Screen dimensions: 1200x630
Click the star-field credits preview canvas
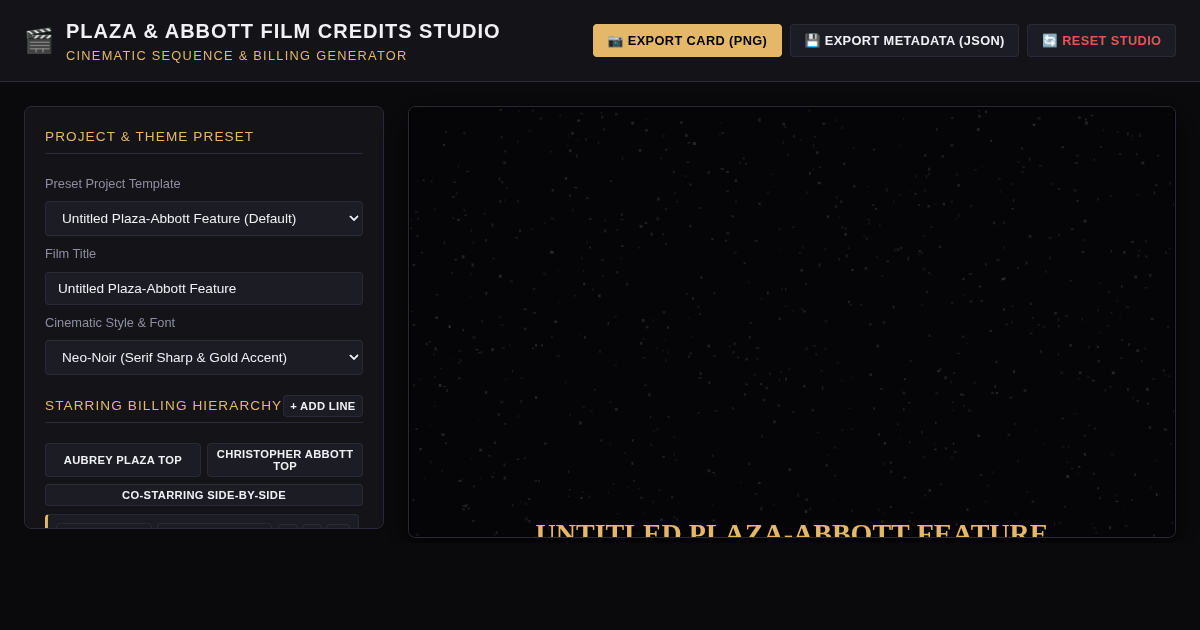pos(792,322)
